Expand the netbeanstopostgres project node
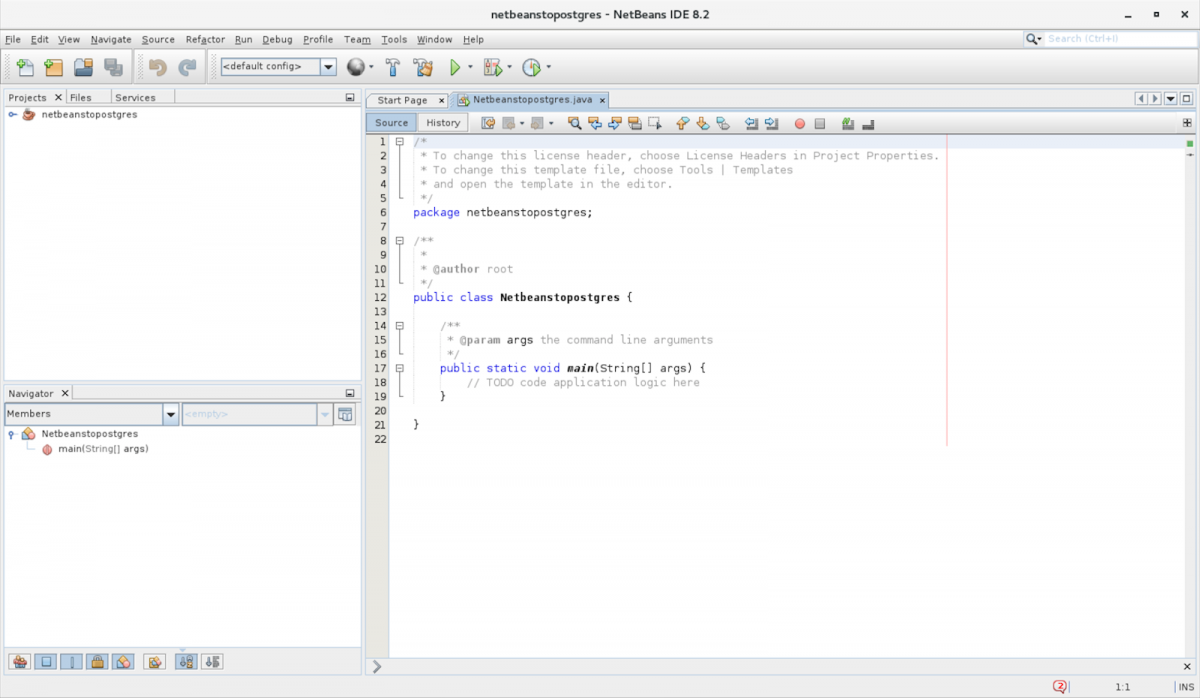The height and width of the screenshot is (698, 1200). tap(12, 114)
